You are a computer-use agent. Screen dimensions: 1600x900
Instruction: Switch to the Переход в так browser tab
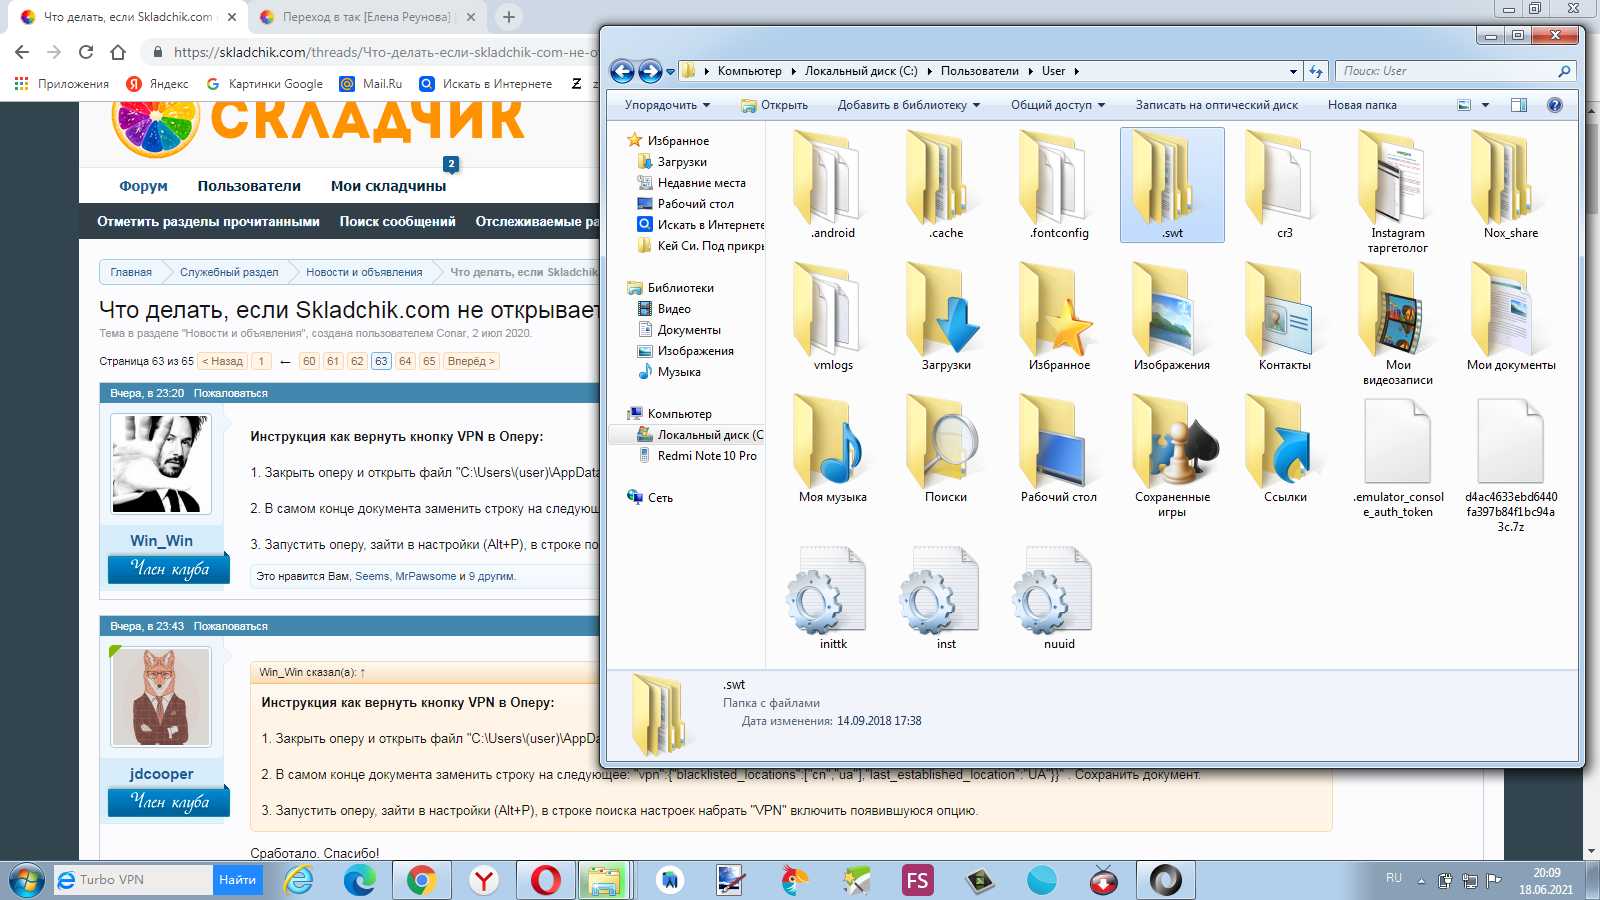[366, 17]
